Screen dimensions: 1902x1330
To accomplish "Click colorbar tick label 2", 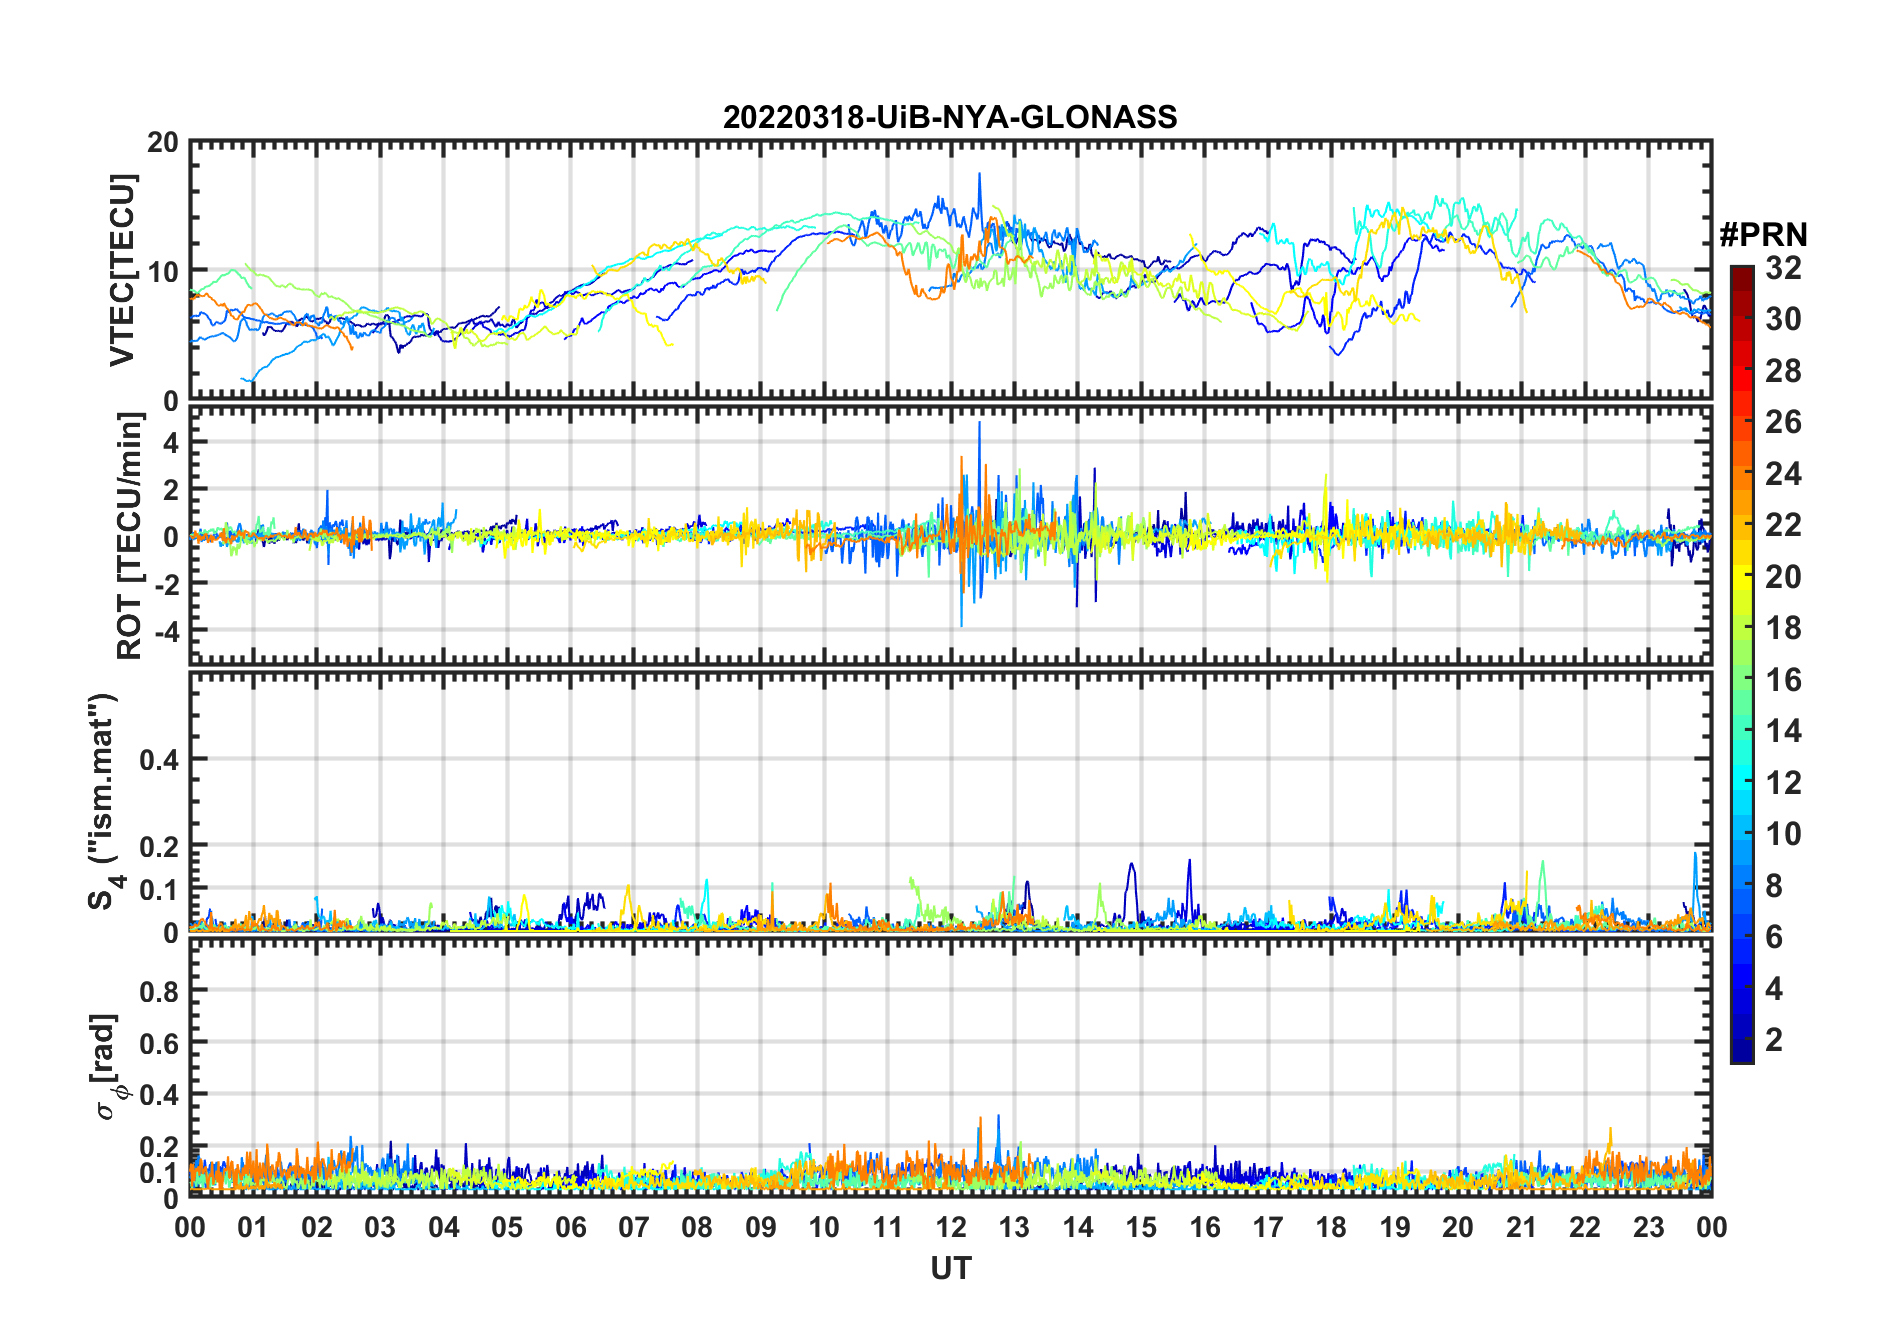I will pyautogui.click(x=1774, y=1040).
